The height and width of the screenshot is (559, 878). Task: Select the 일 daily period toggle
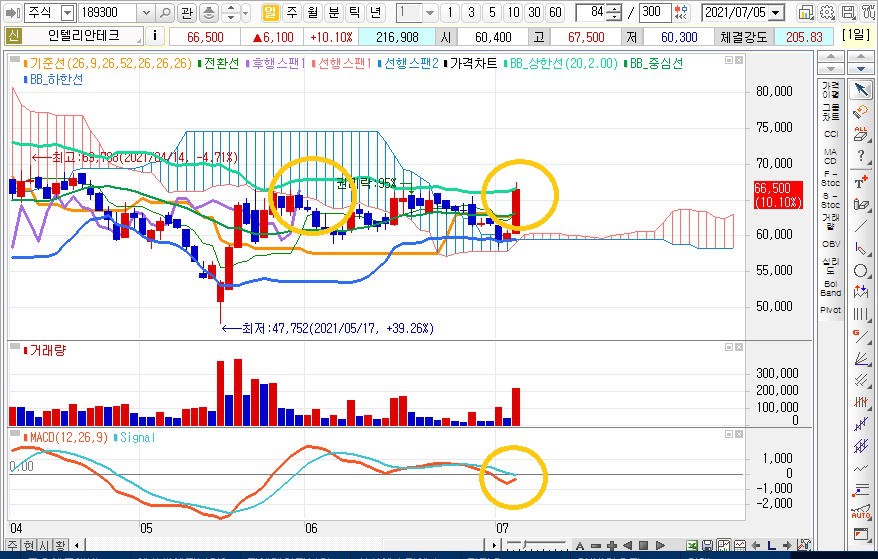270,12
